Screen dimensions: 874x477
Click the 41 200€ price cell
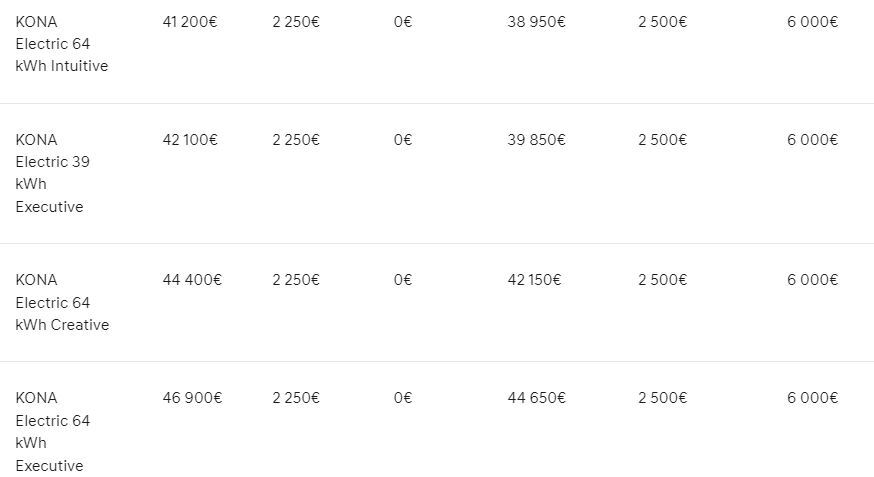click(x=190, y=22)
